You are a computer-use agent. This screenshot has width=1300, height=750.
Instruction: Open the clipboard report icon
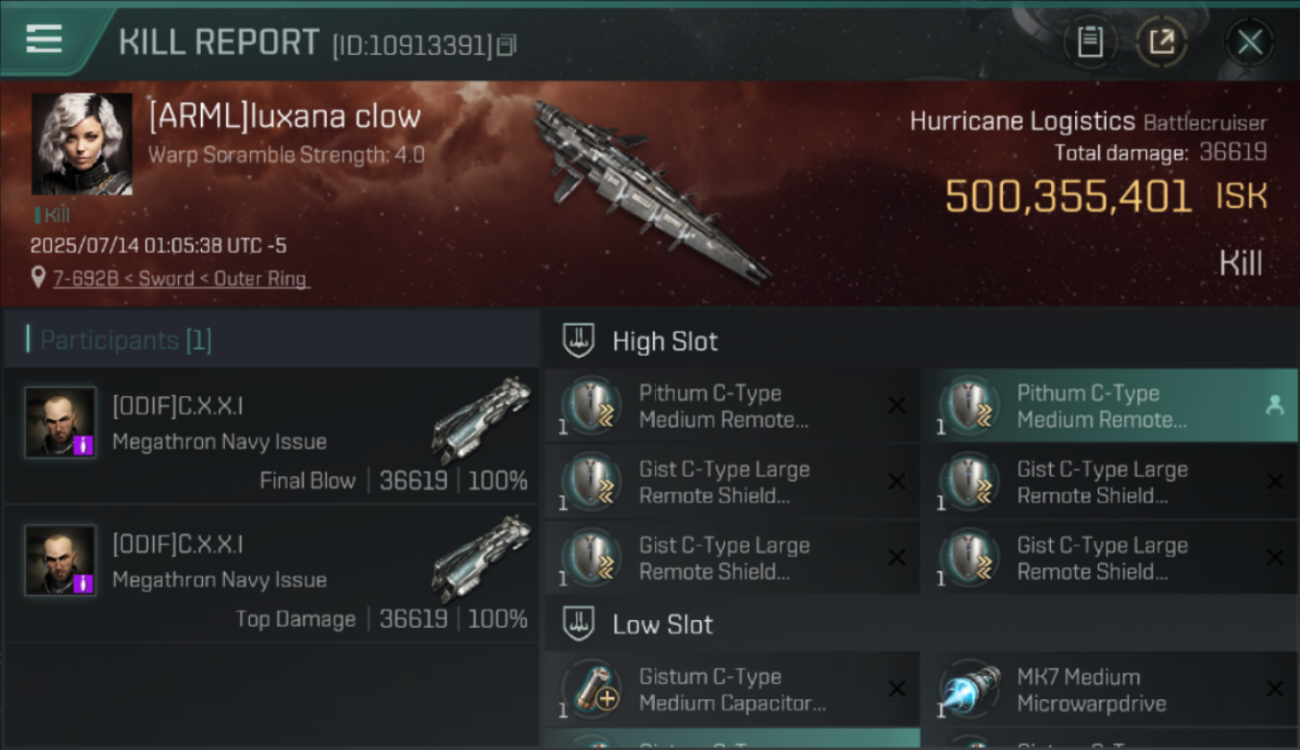[x=1090, y=42]
